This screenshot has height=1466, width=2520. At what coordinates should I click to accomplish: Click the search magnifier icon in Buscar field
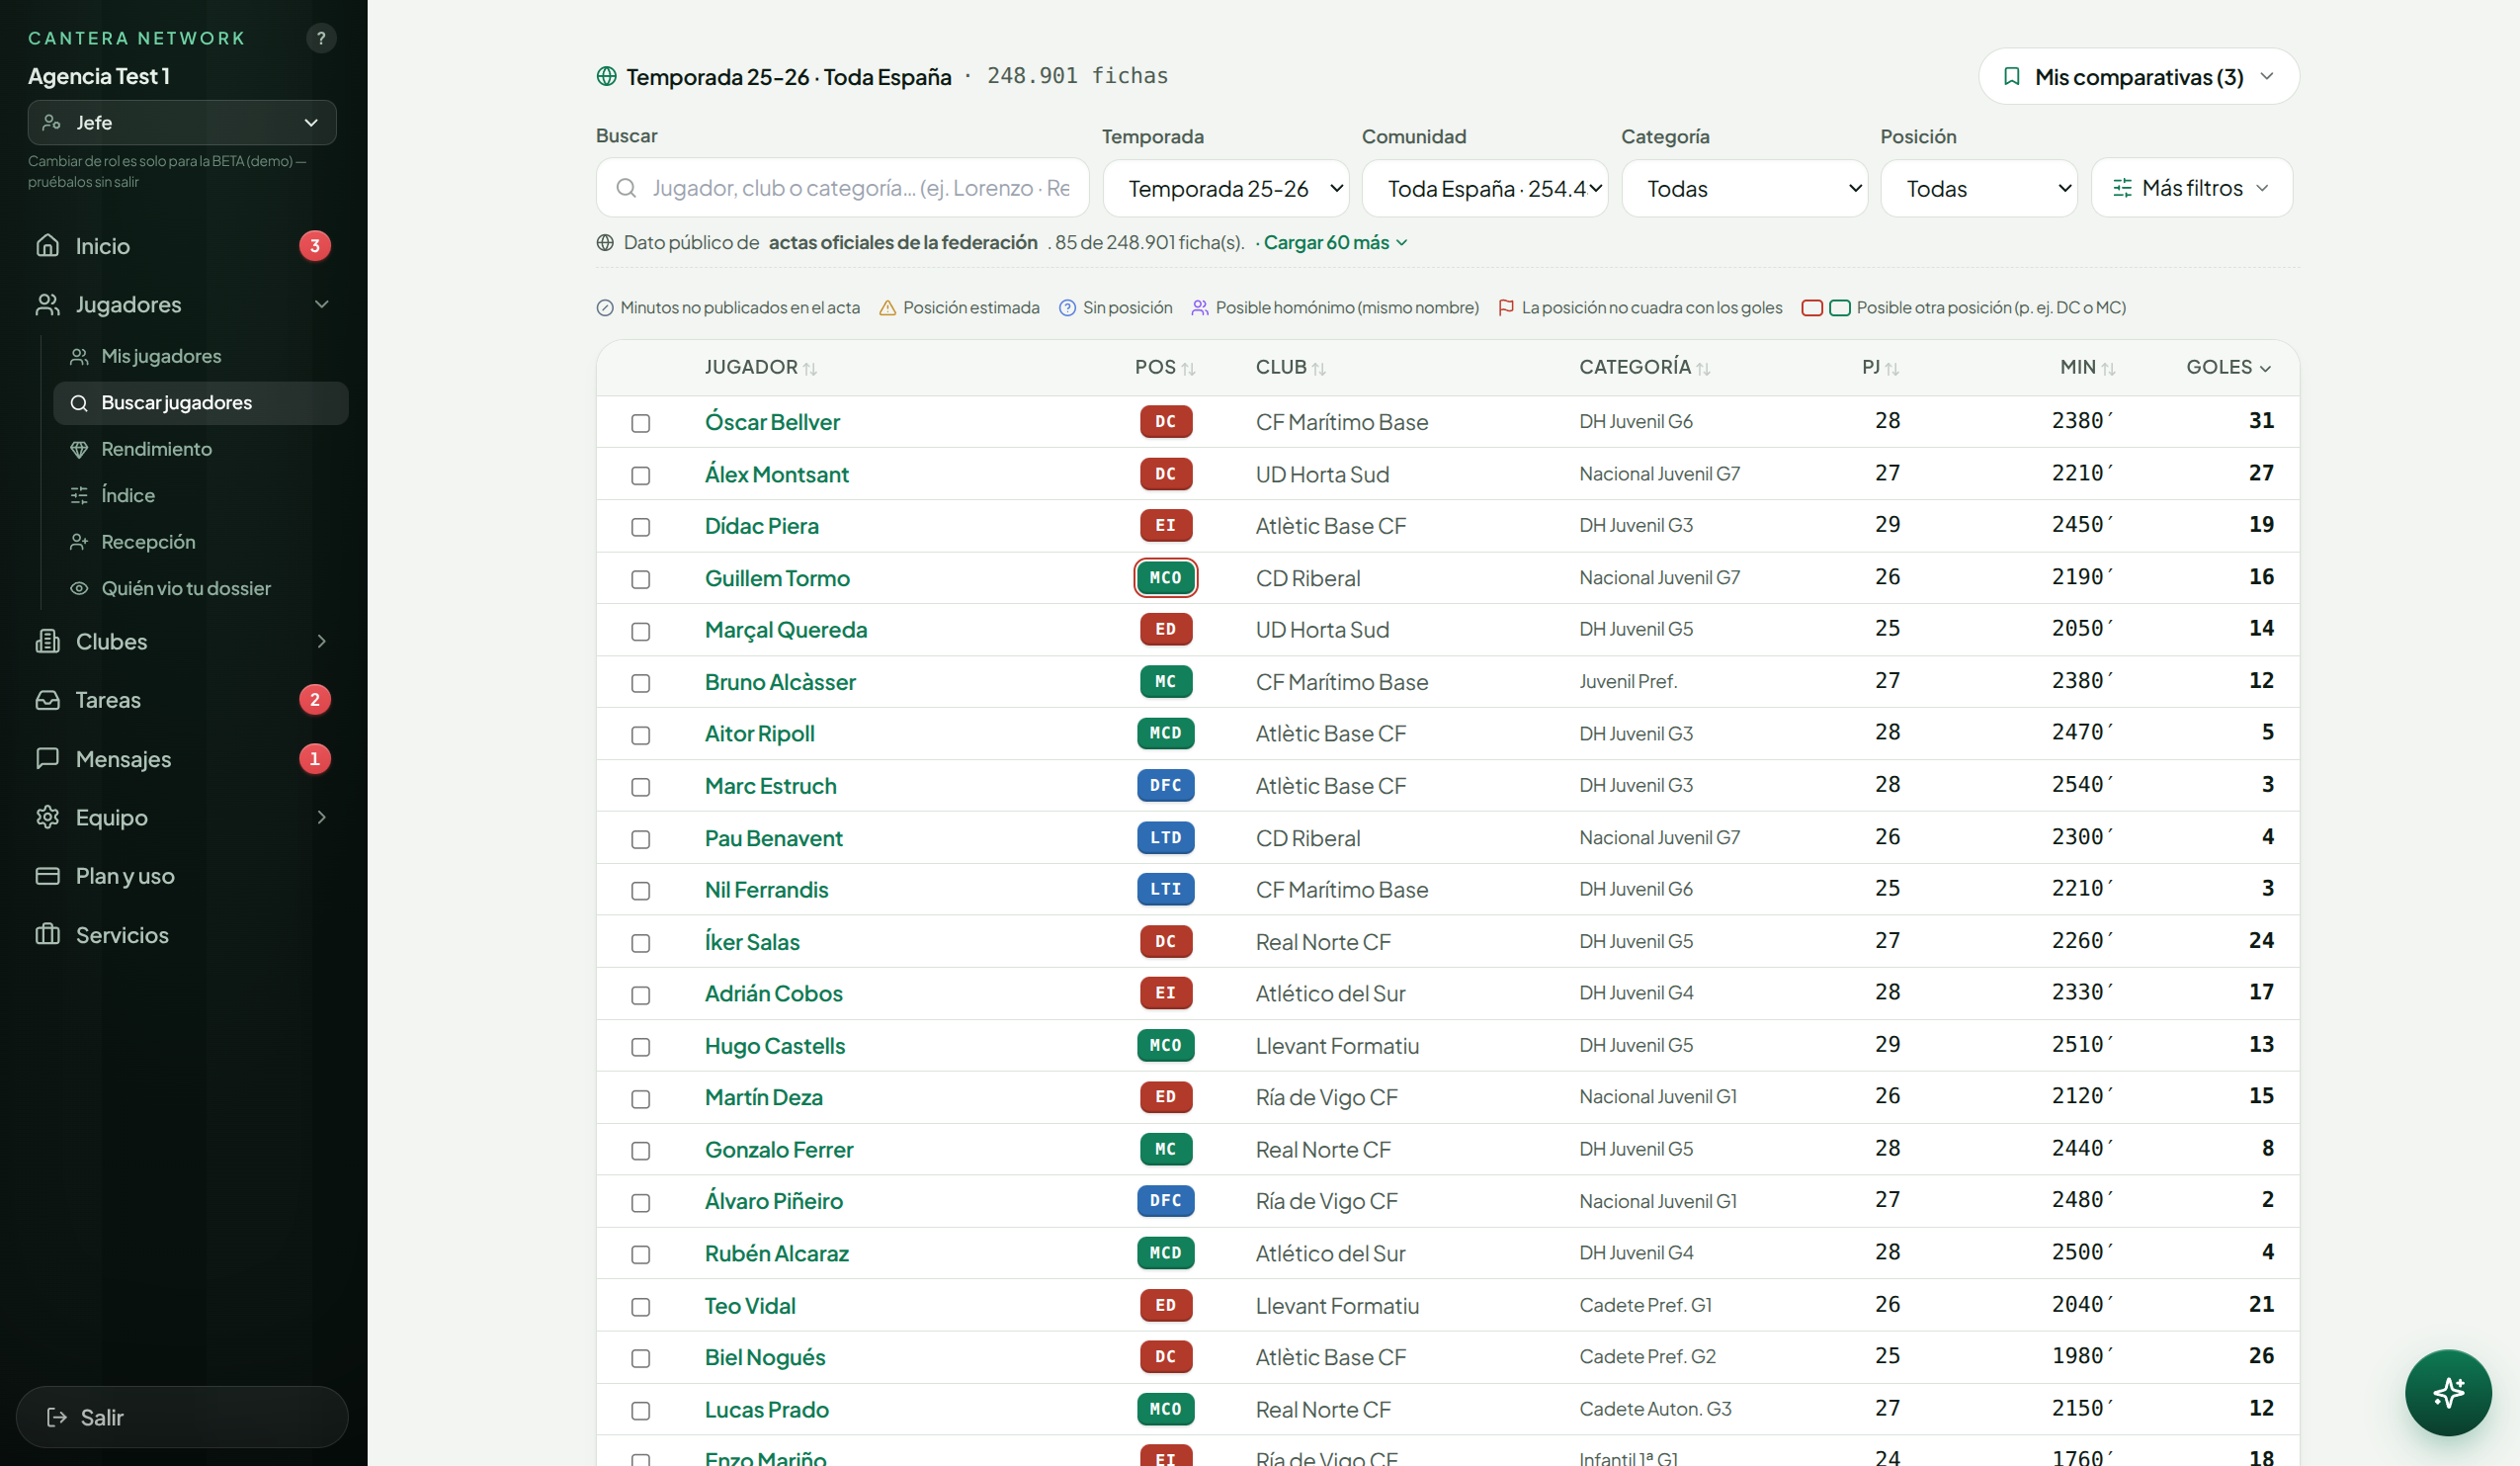pos(626,188)
